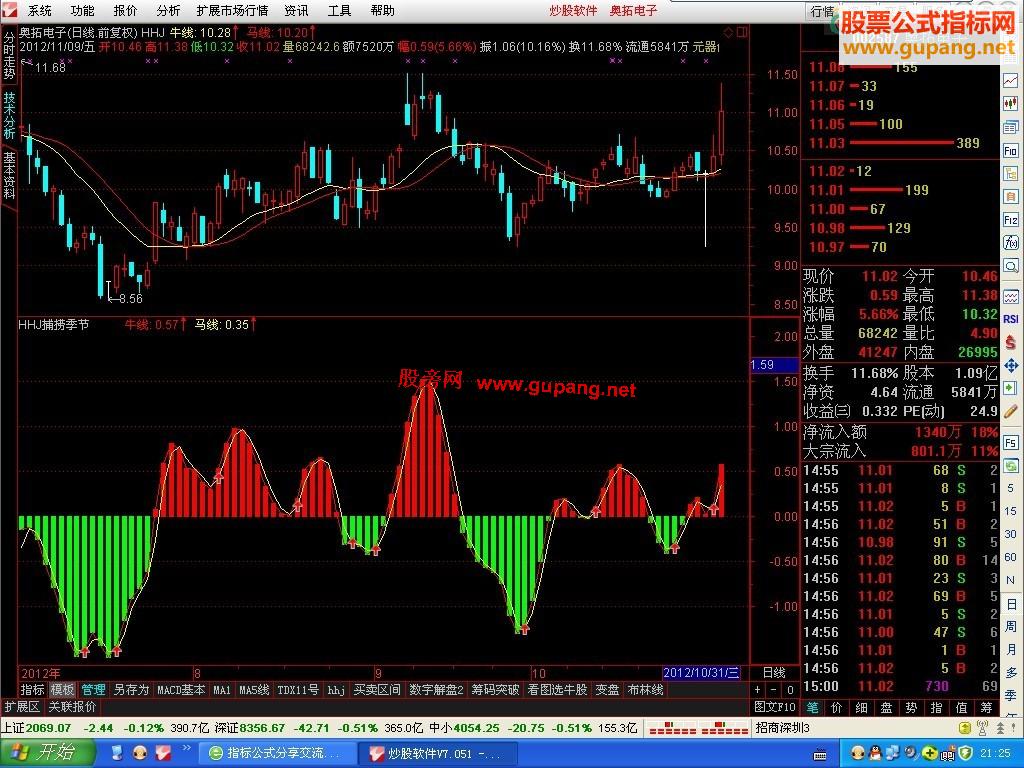This screenshot has width=1024, height=768.
Task: Select the TDX11号 indicator template
Action: [298, 690]
